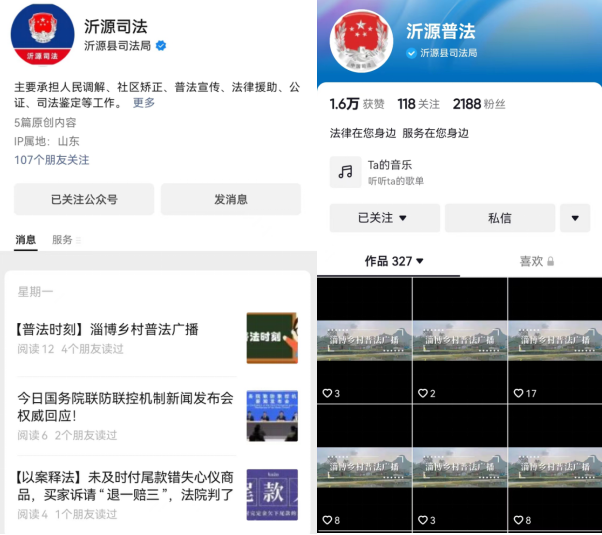Open the 【普法时刻】淄博乡村普法广播 article
Viewport: 602px width, 535px height.
tap(108, 329)
